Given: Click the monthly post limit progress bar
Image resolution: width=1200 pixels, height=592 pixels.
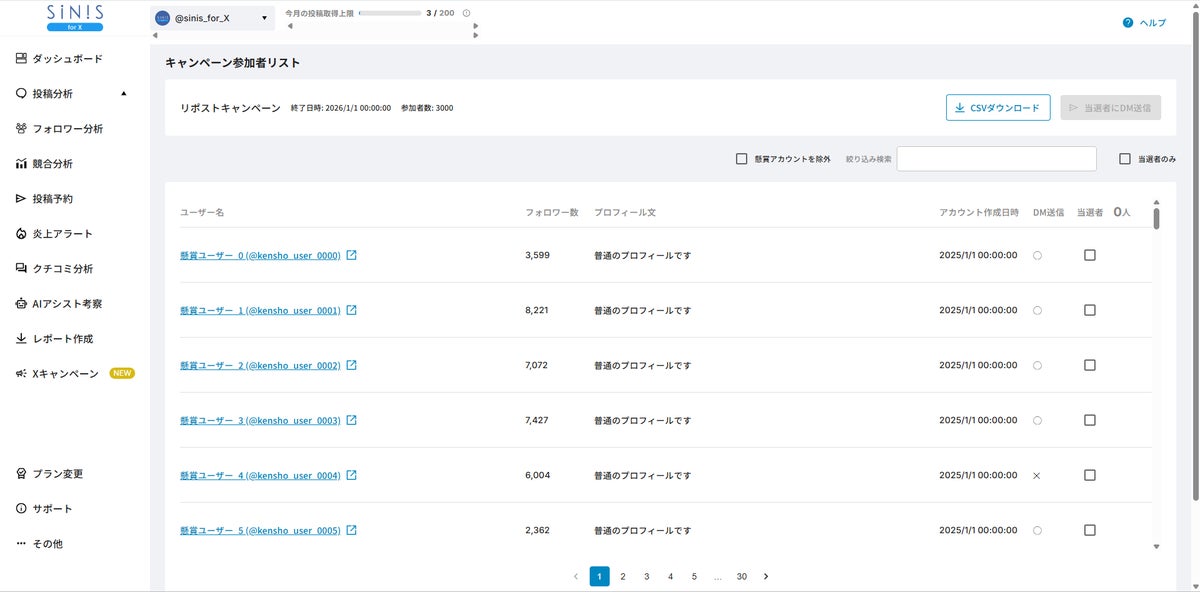Looking at the screenshot, I should tap(389, 14).
